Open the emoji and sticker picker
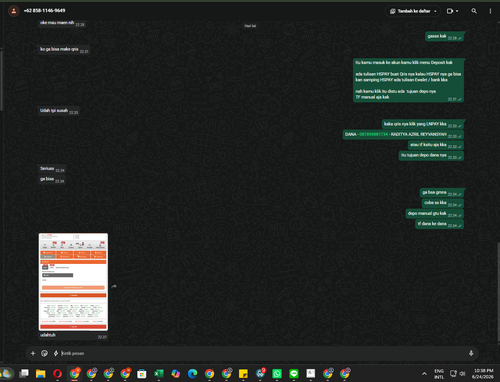 click(44, 353)
